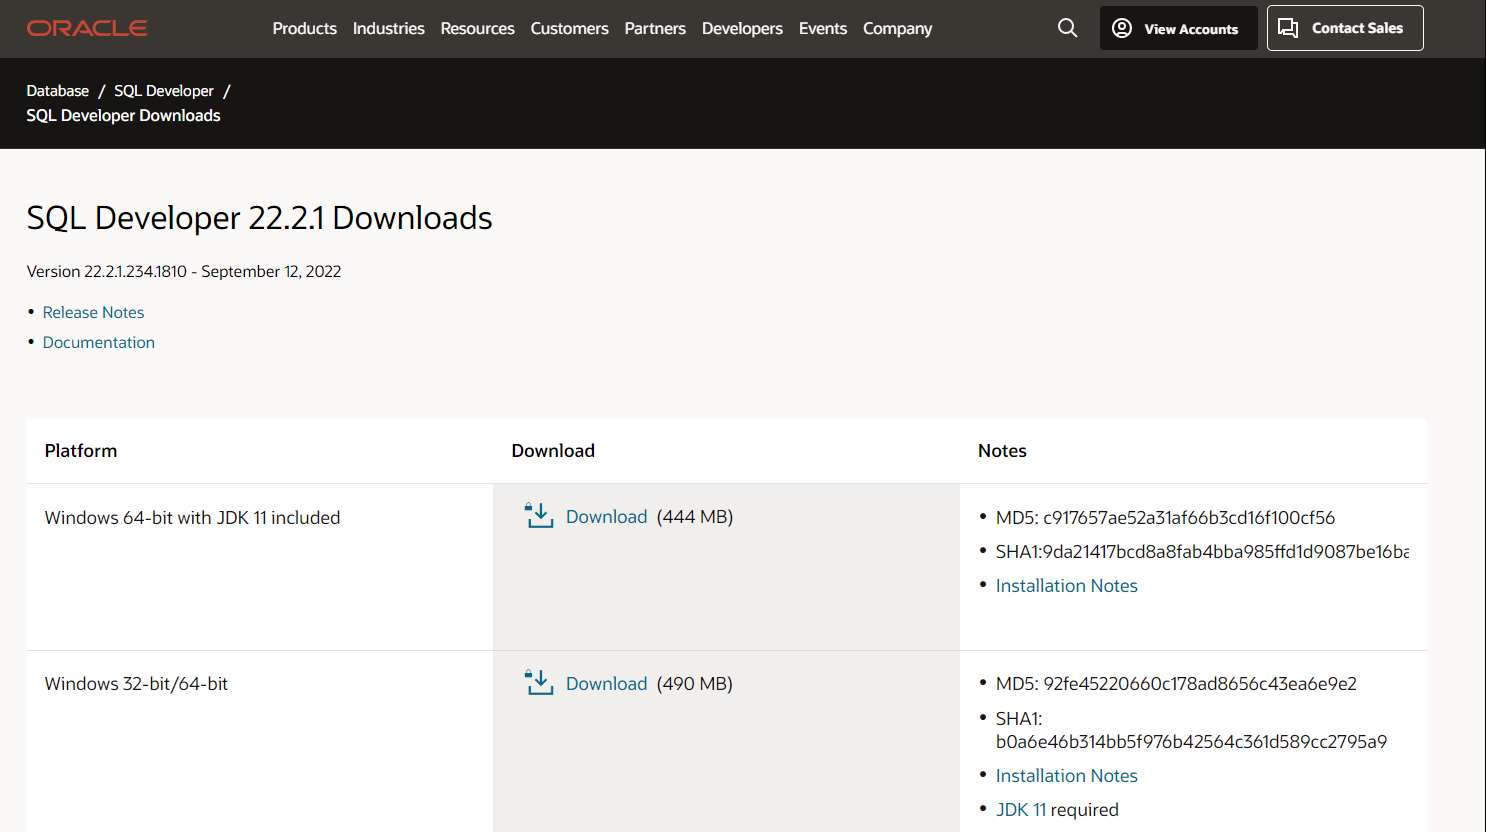Download the 444 MB Windows 64-bit package
The image size is (1486, 832).
[x=606, y=516]
